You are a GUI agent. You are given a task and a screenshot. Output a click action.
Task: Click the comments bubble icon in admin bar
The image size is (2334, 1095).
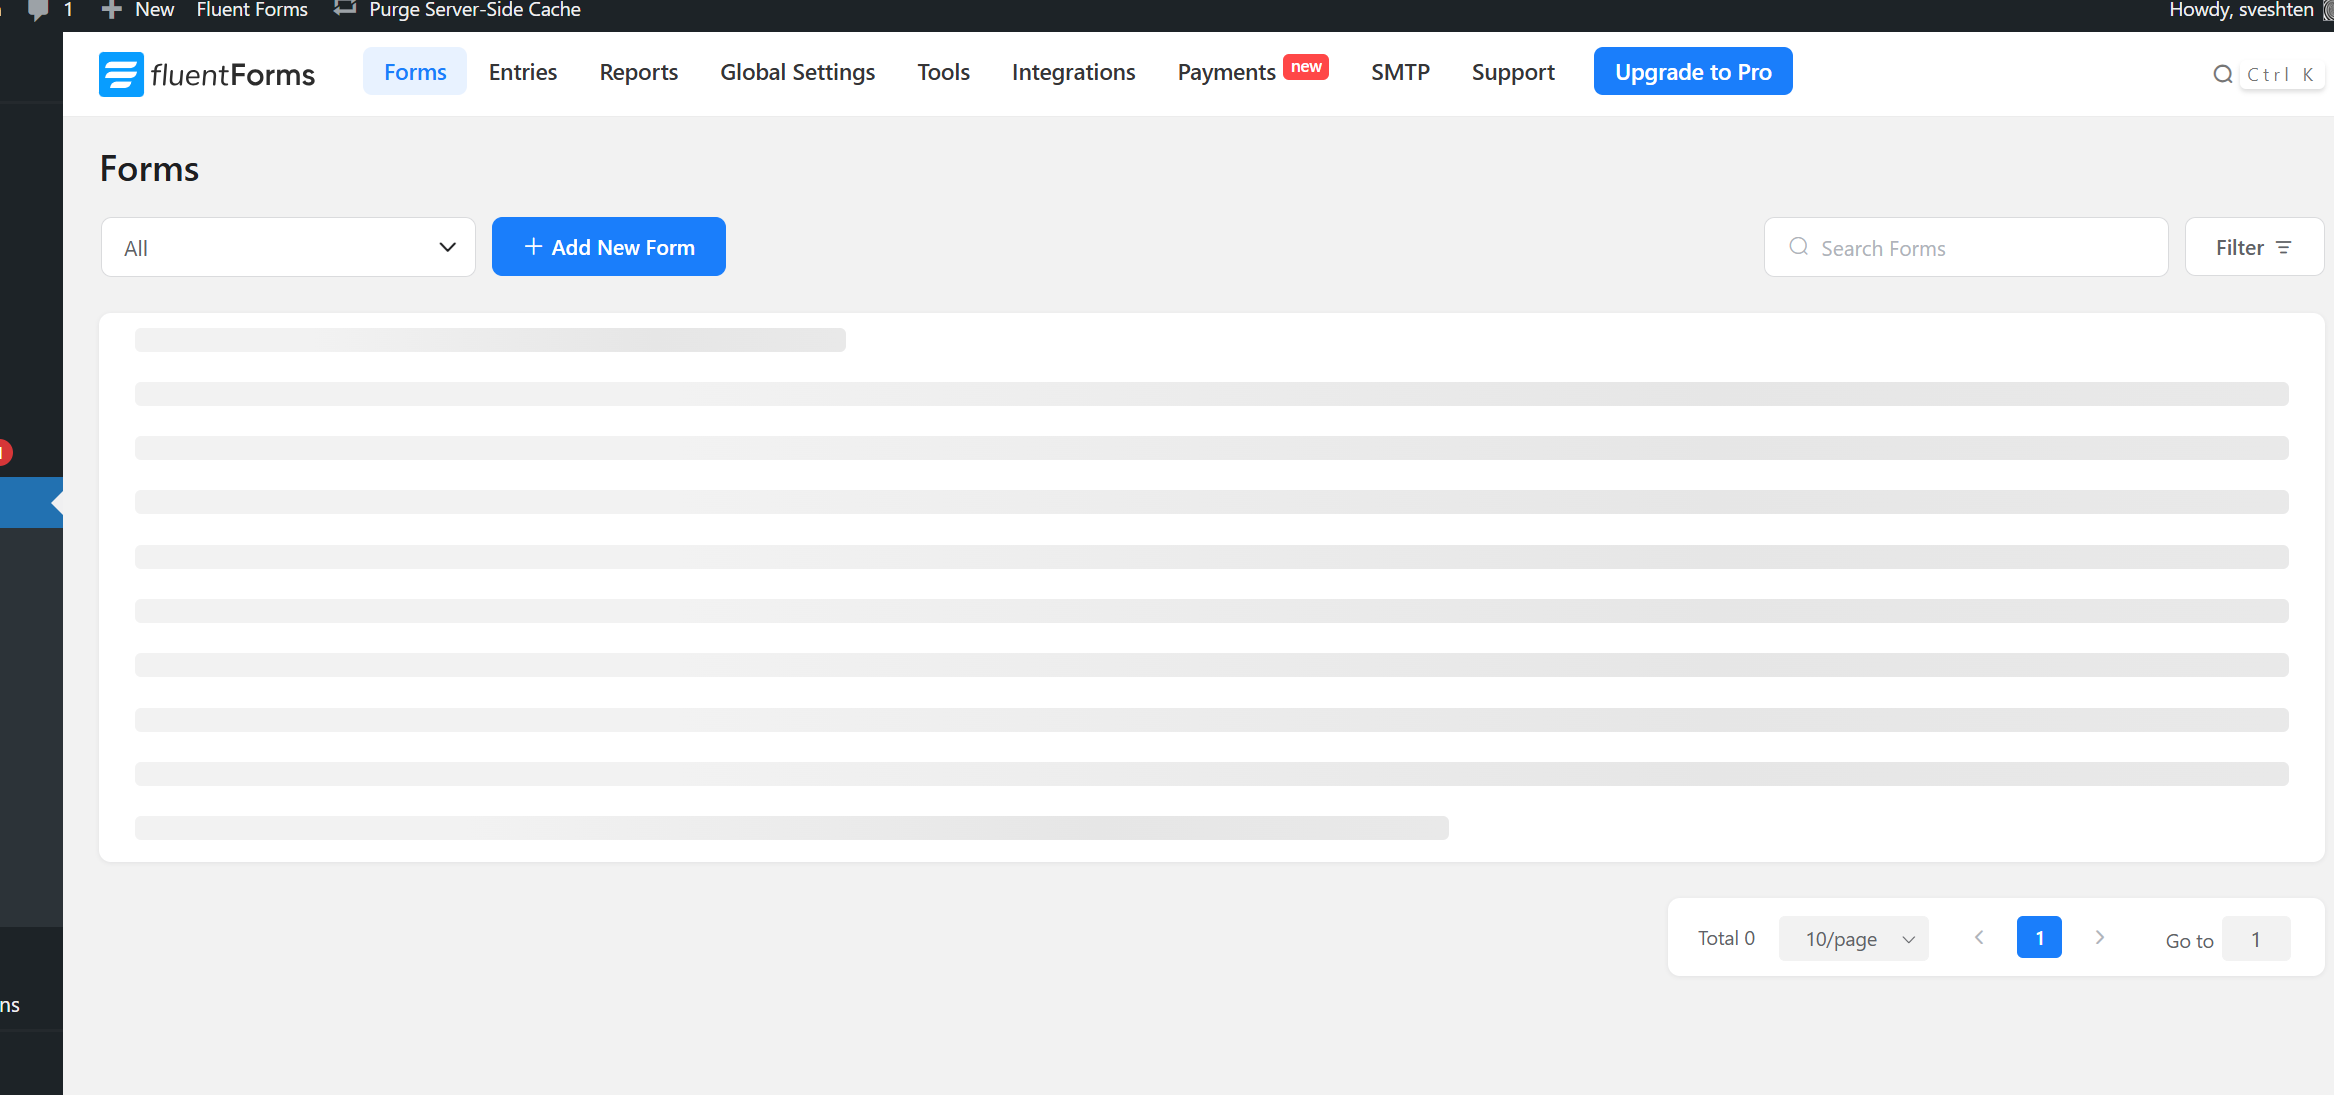point(38,10)
